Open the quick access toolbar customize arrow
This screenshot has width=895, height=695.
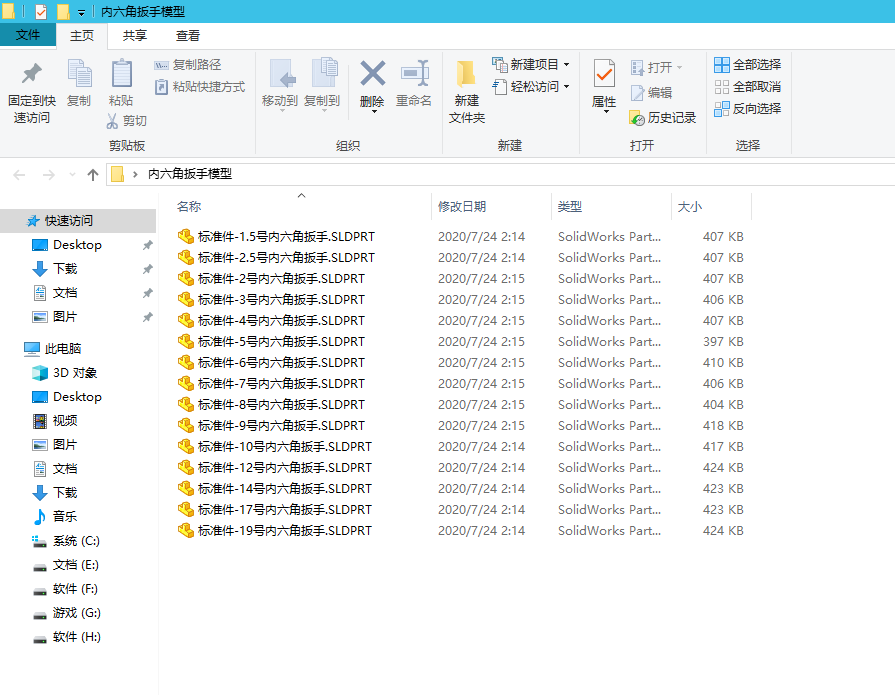point(82,13)
